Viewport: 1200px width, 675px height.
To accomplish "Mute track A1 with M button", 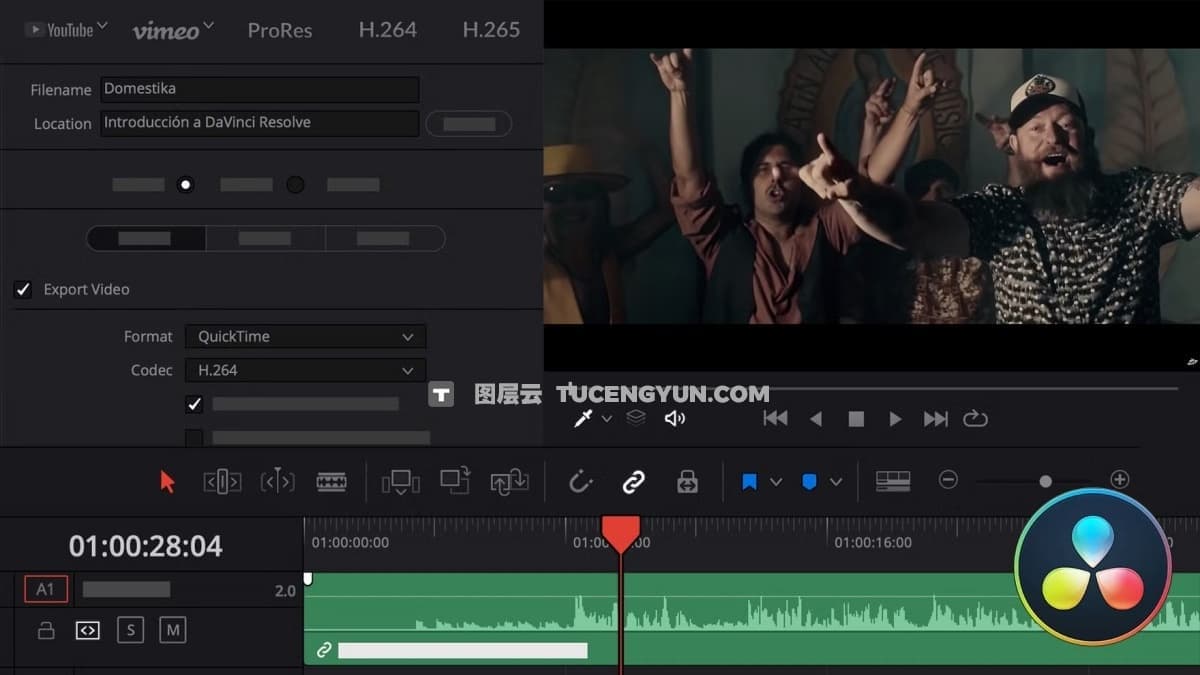I will [x=173, y=630].
